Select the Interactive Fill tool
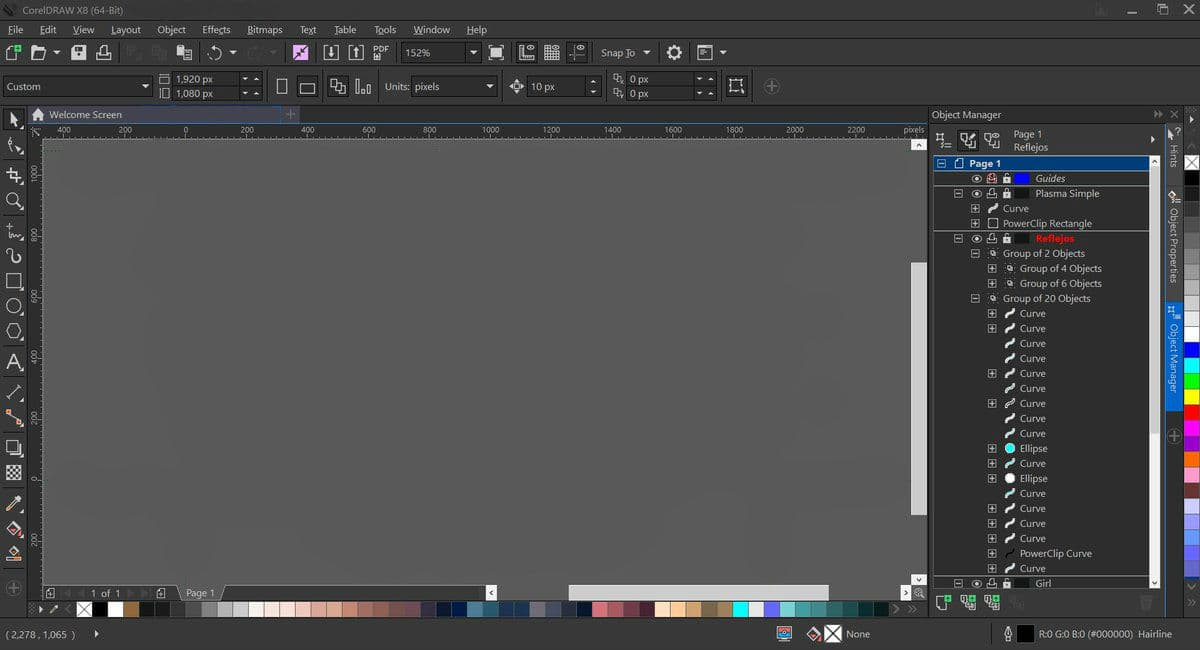Viewport: 1200px width, 650px height. point(14,528)
